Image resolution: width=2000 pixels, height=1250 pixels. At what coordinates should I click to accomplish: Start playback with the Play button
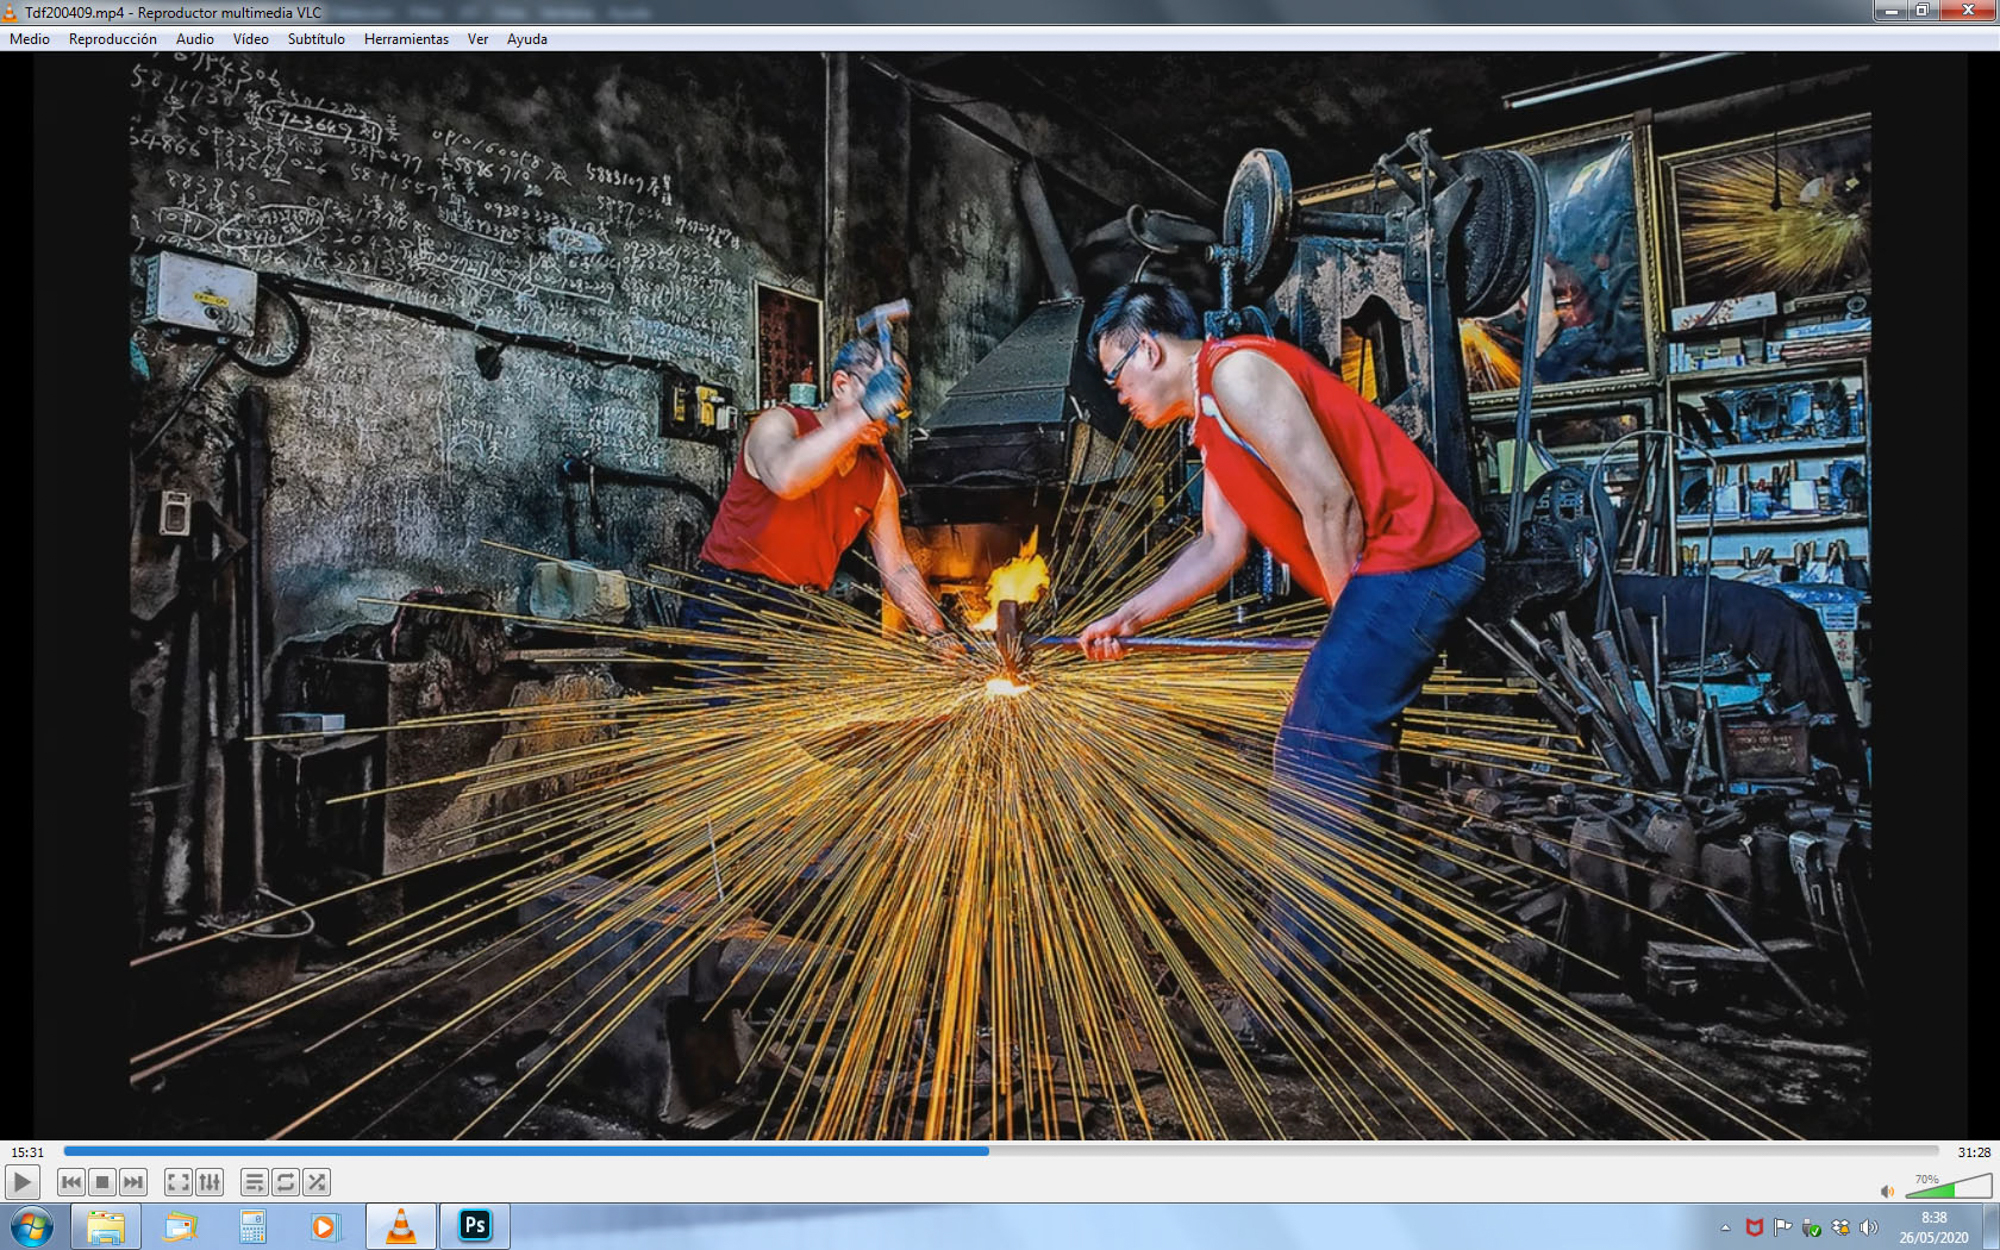click(x=22, y=1182)
